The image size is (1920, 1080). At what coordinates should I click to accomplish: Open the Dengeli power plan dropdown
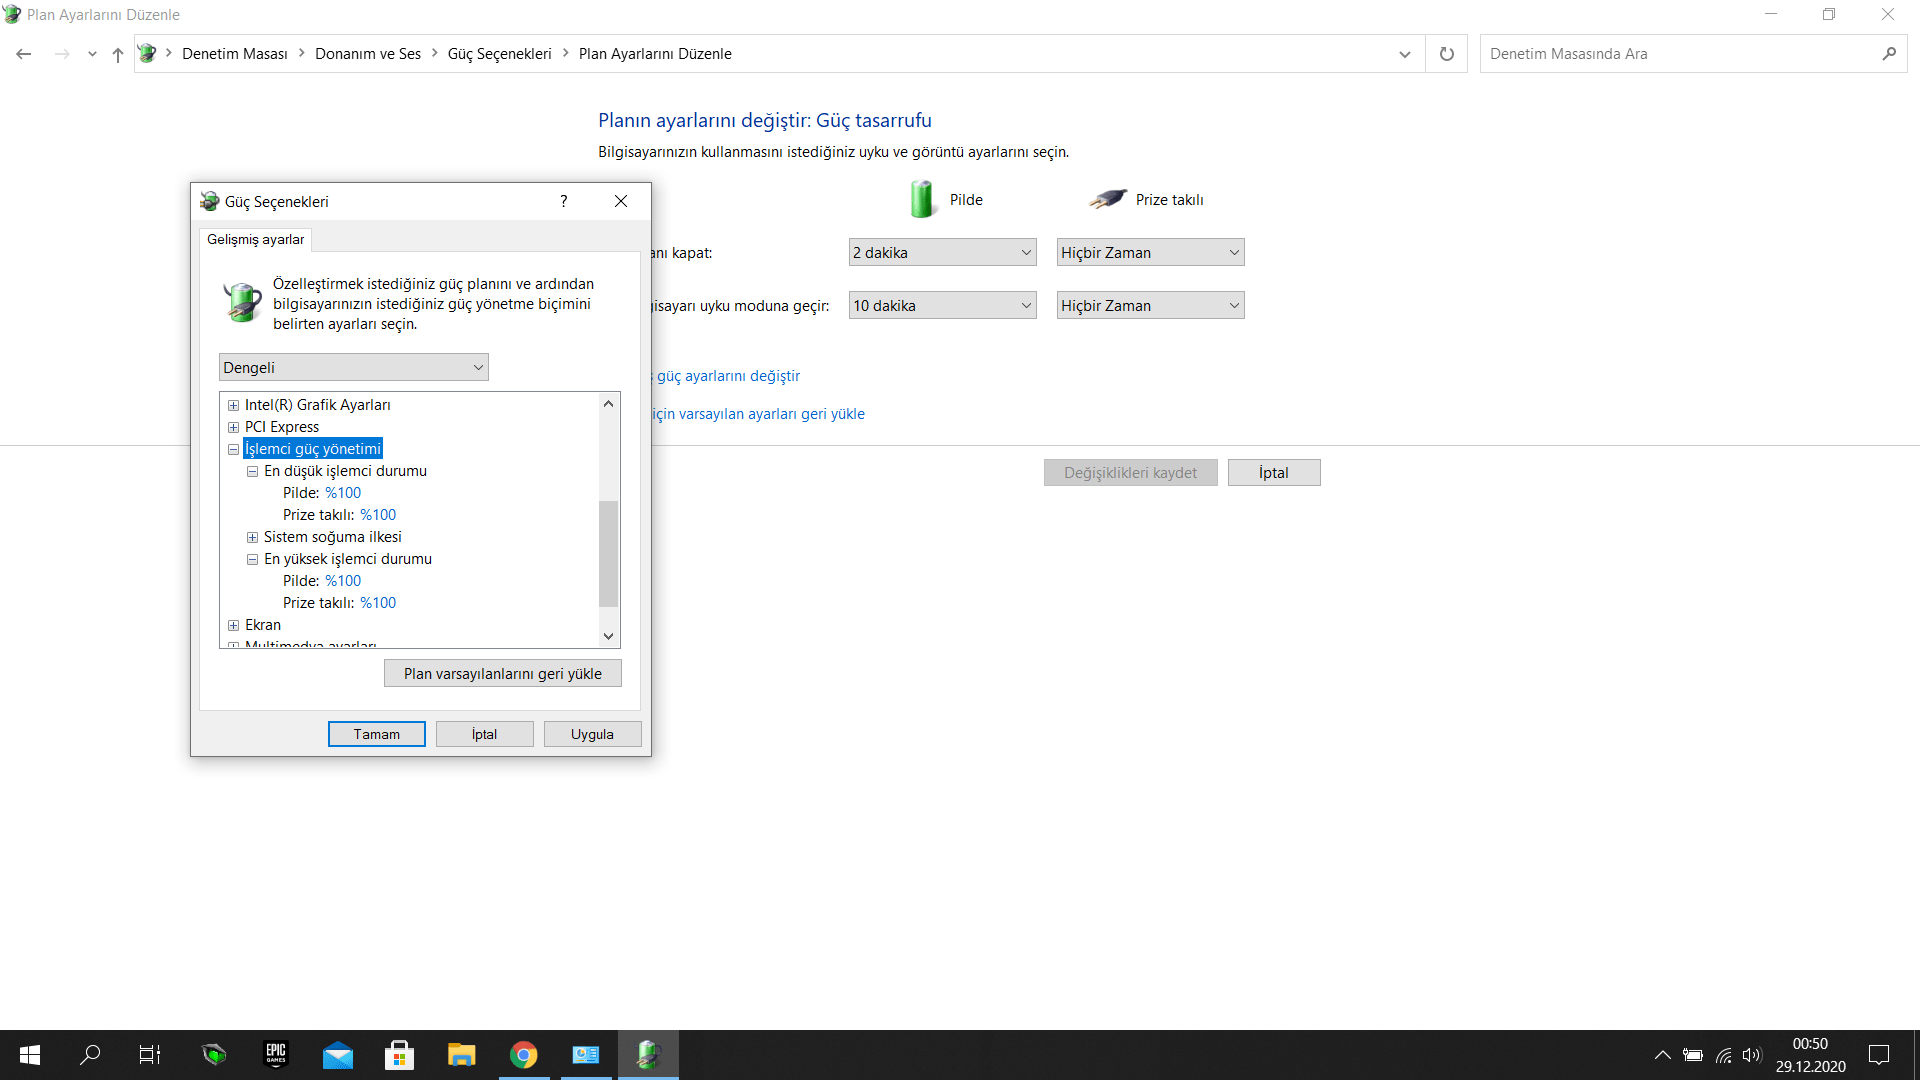tap(353, 367)
